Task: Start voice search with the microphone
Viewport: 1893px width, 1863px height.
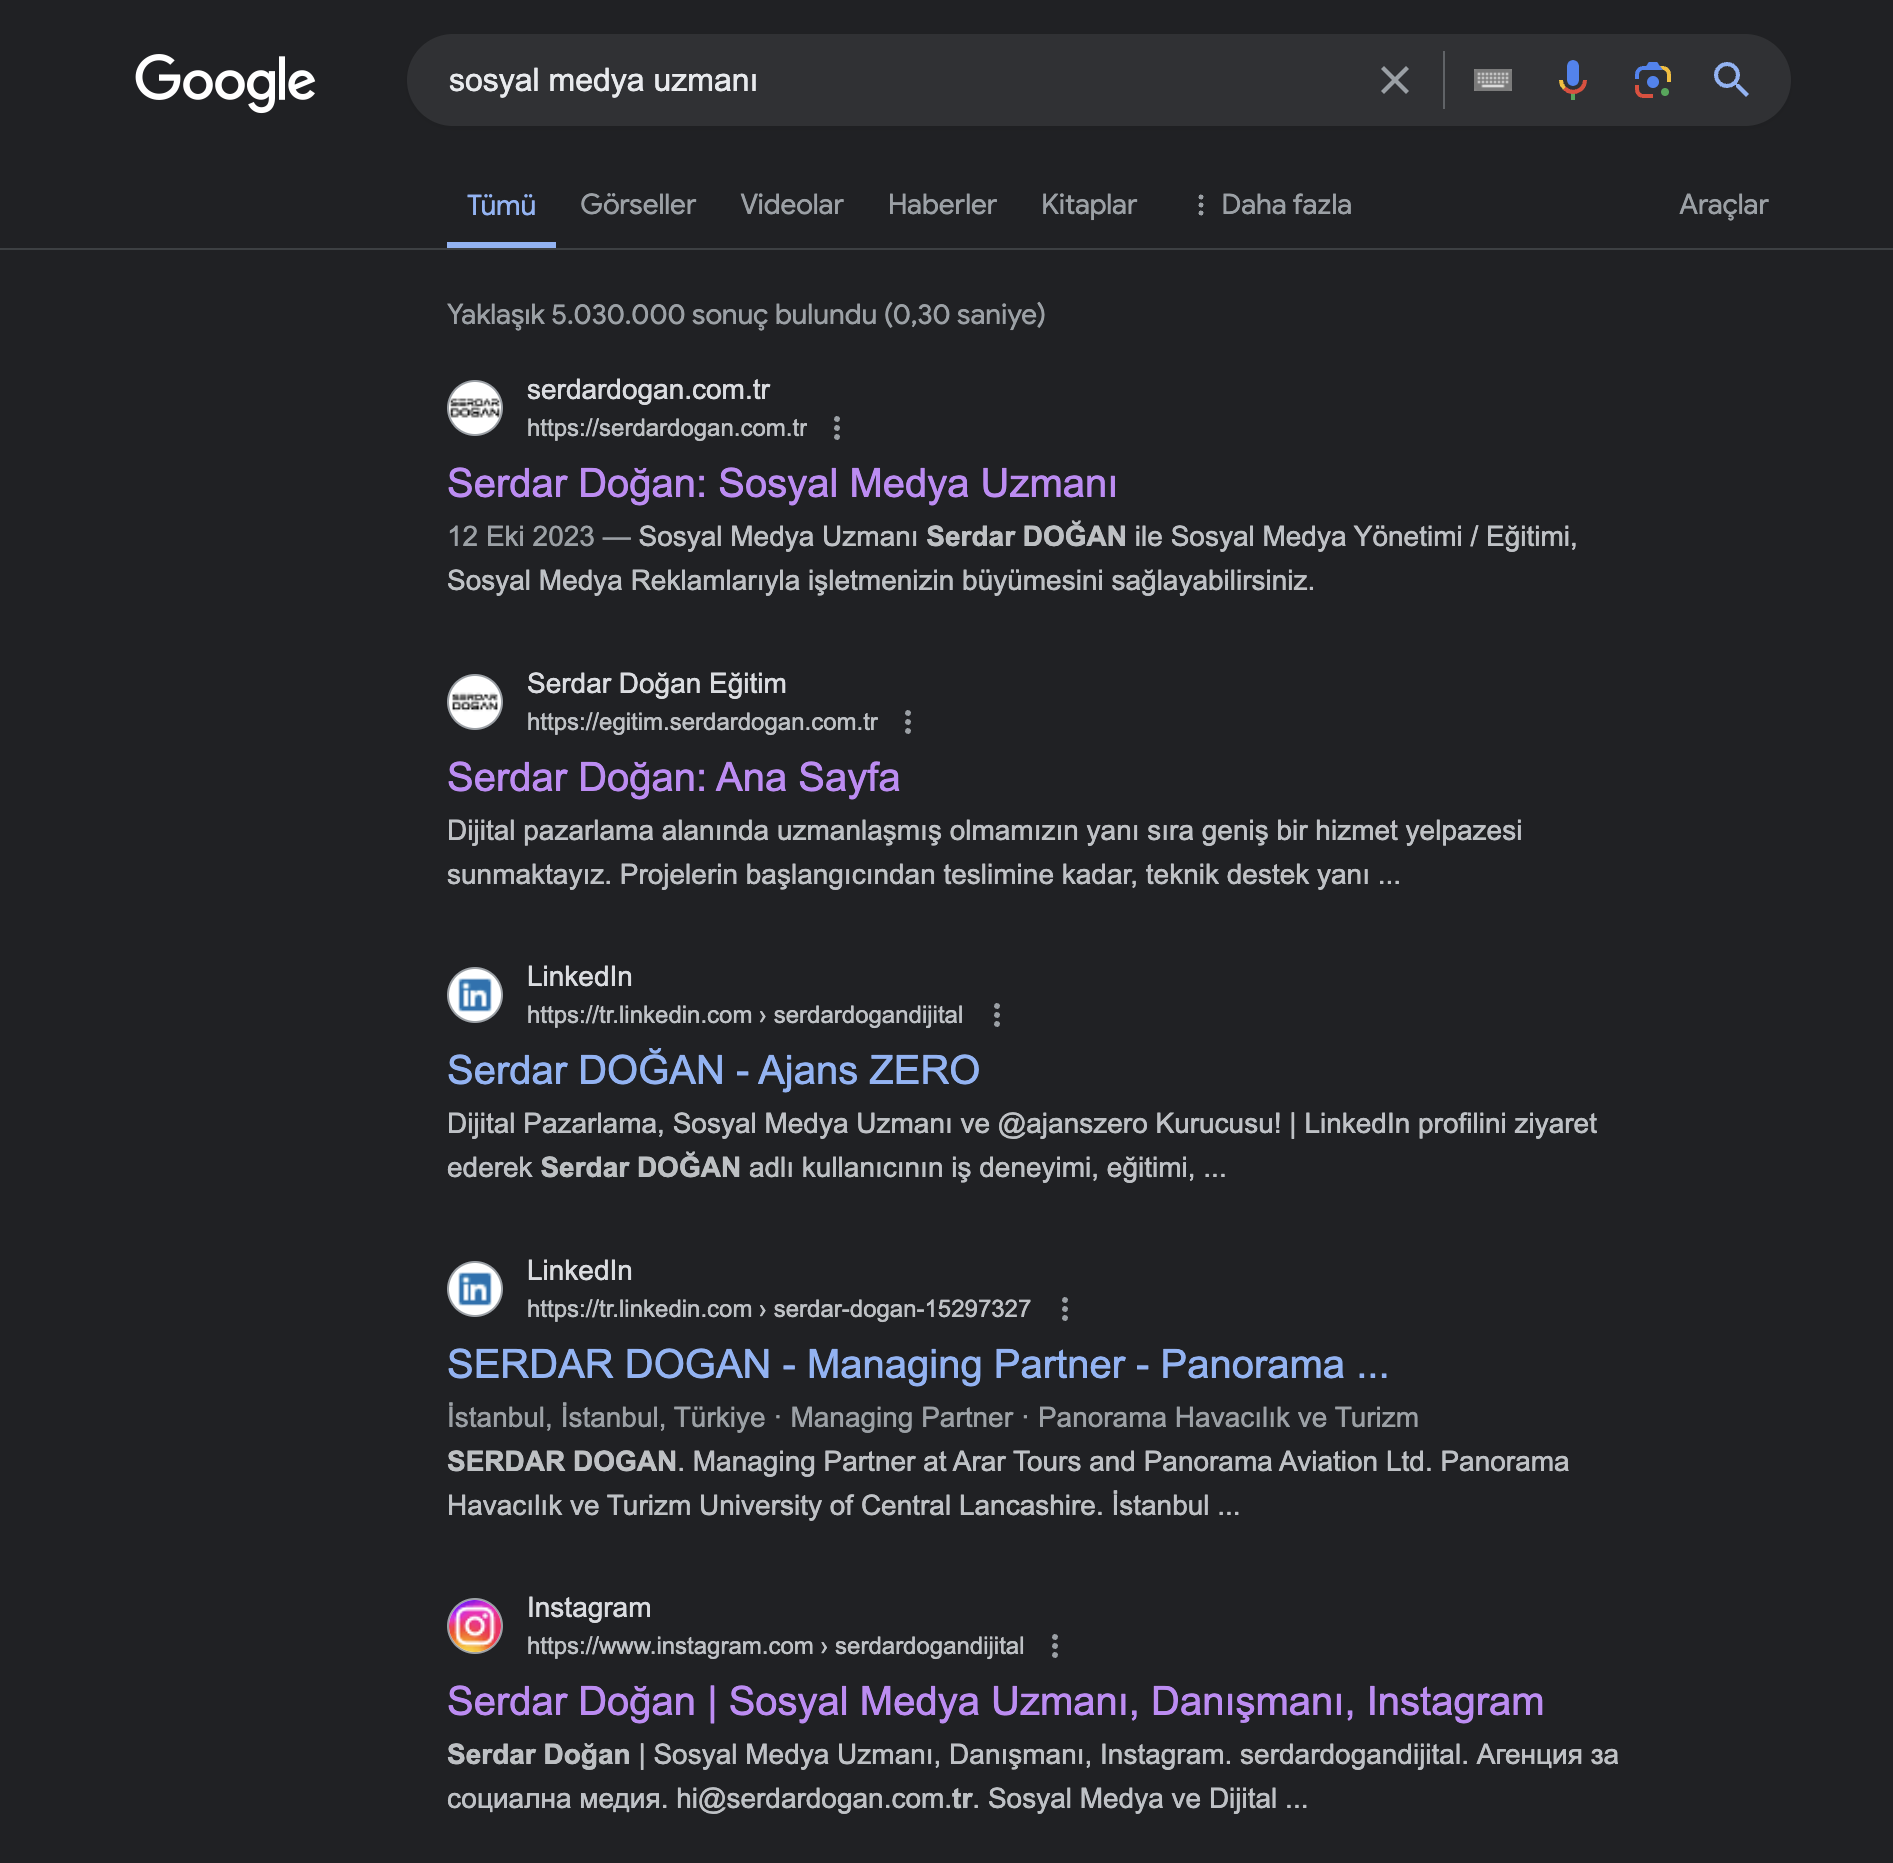Action: 1572,80
